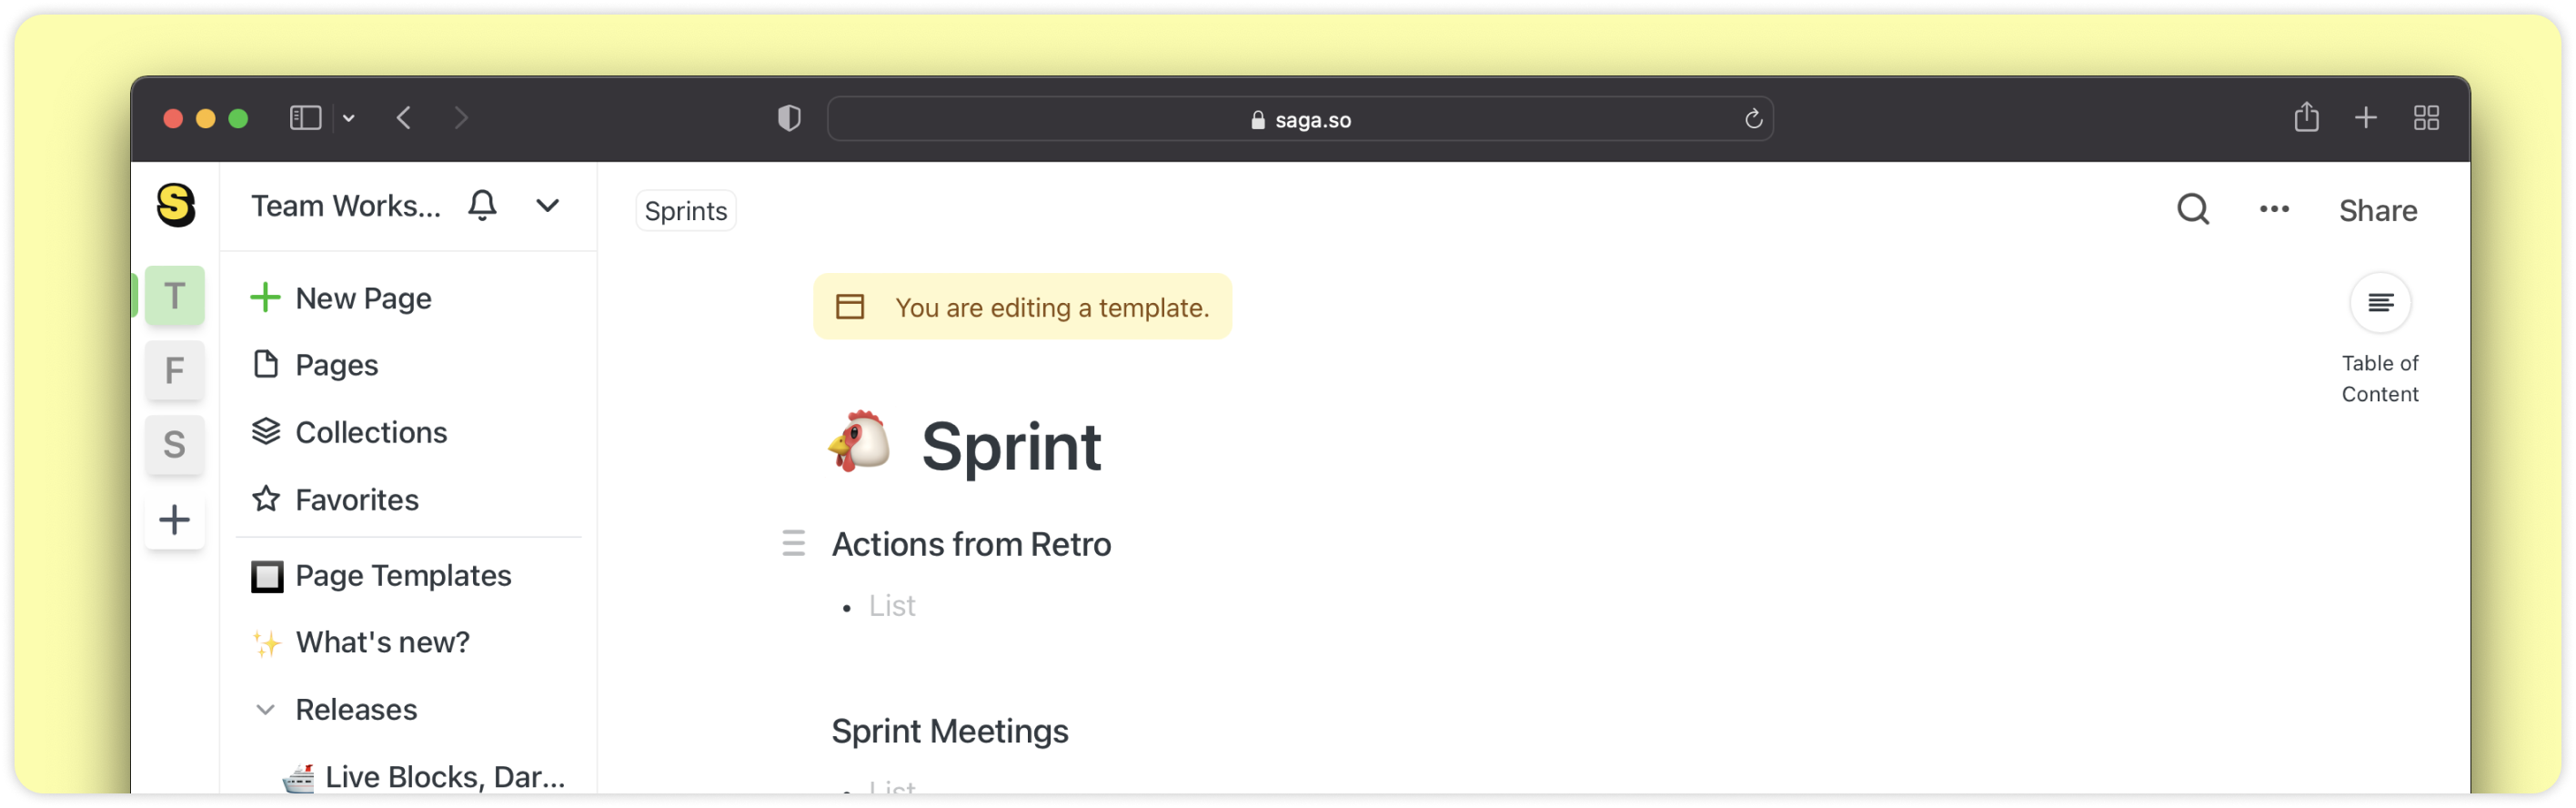2576x808 pixels.
Task: Open Table of Content panel
Action: point(2380,303)
